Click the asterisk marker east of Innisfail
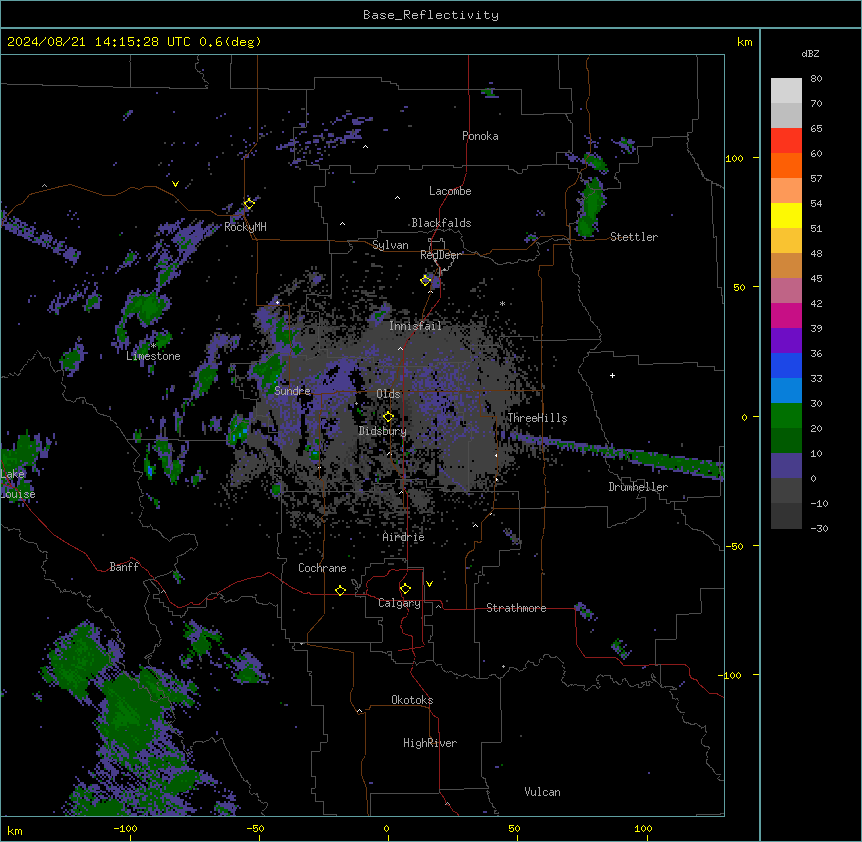862x842 pixels. click(502, 303)
